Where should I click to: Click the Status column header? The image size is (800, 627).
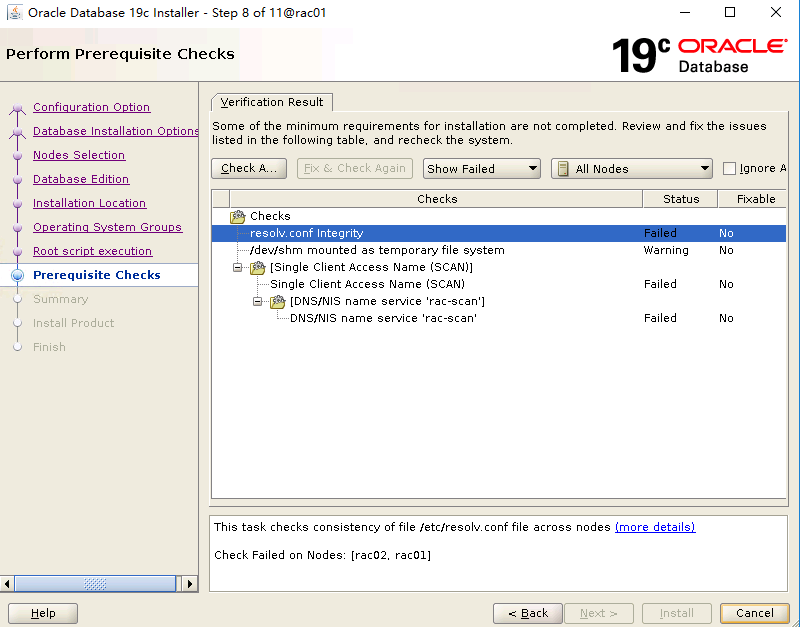pyautogui.click(x=681, y=199)
